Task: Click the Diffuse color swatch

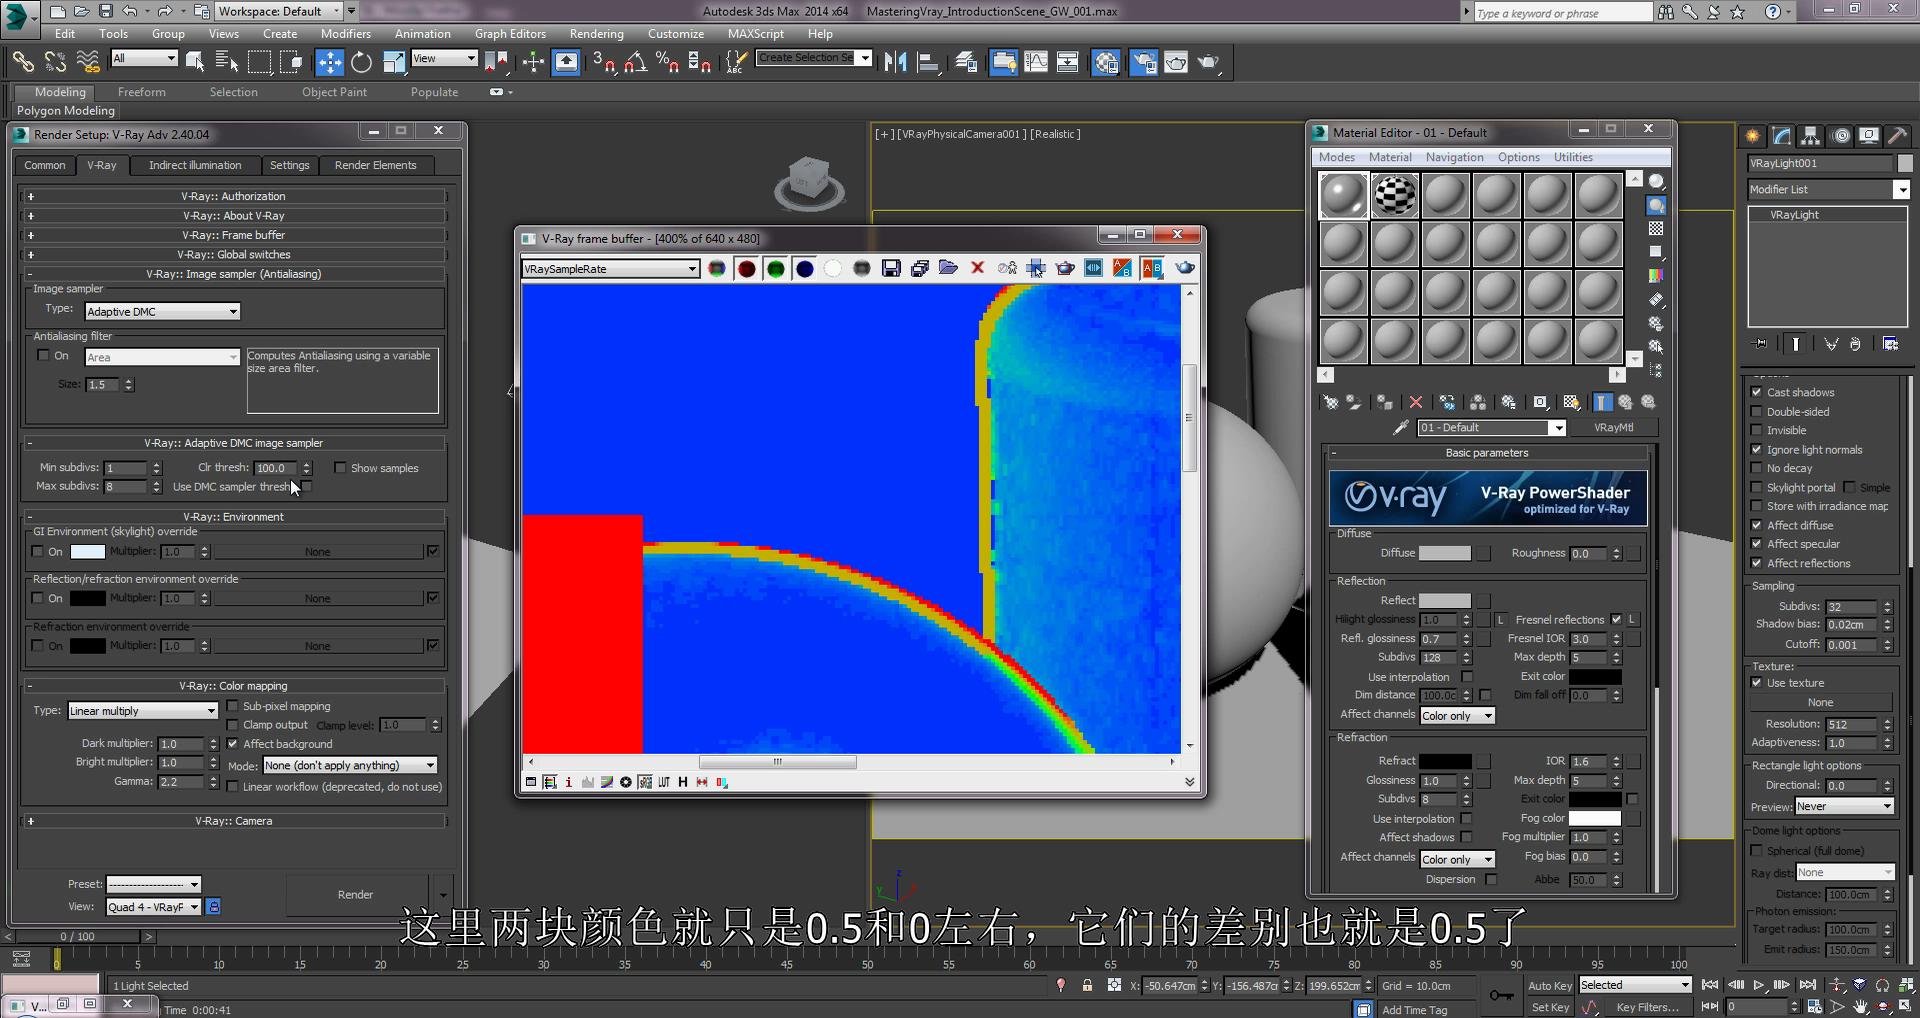Action: pos(1445,553)
